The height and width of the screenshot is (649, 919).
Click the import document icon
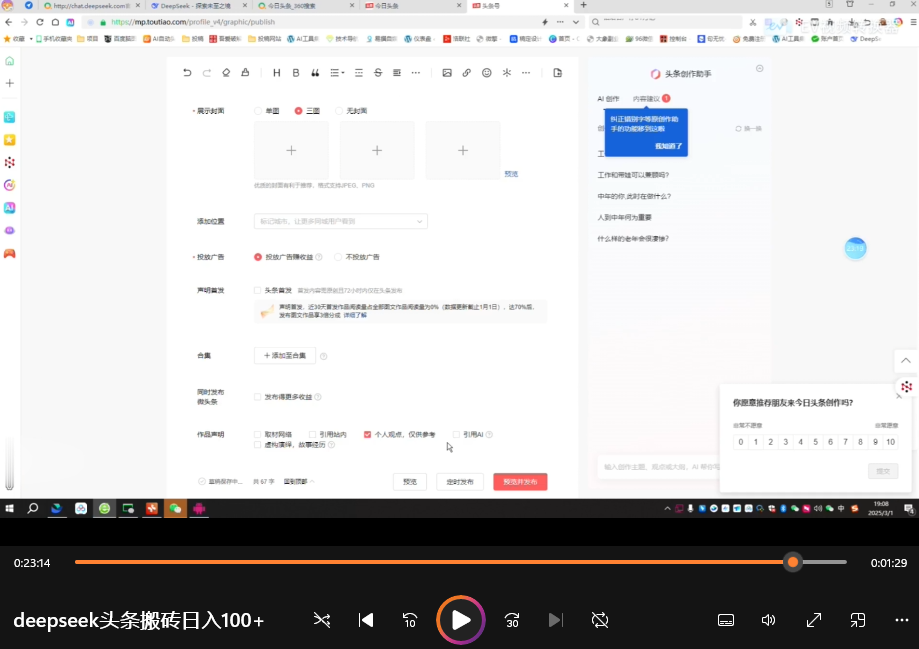click(x=557, y=73)
